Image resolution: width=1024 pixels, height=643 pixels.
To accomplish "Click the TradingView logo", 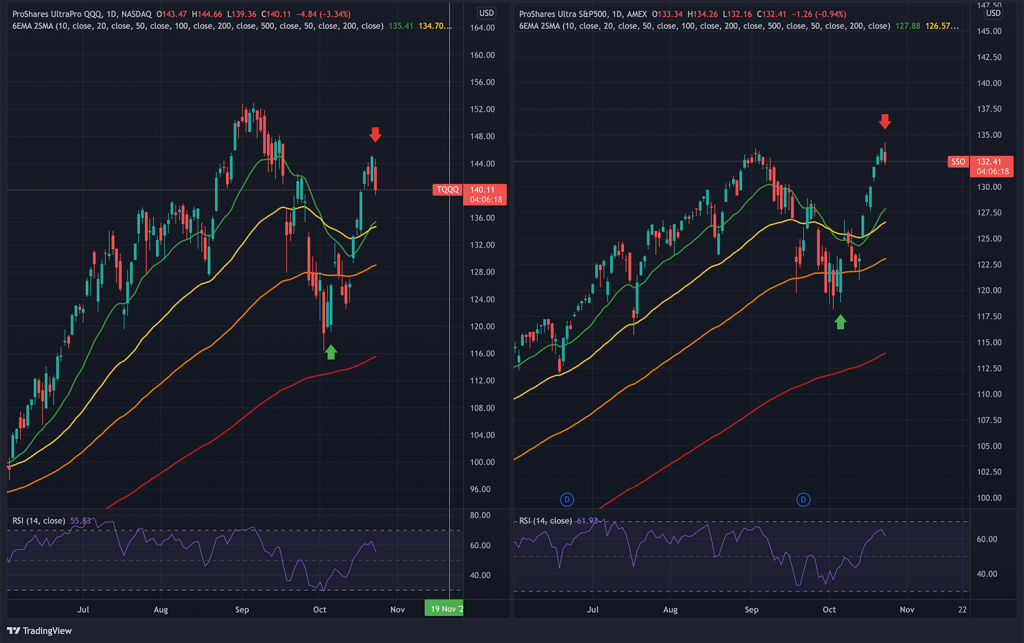I will [39, 631].
